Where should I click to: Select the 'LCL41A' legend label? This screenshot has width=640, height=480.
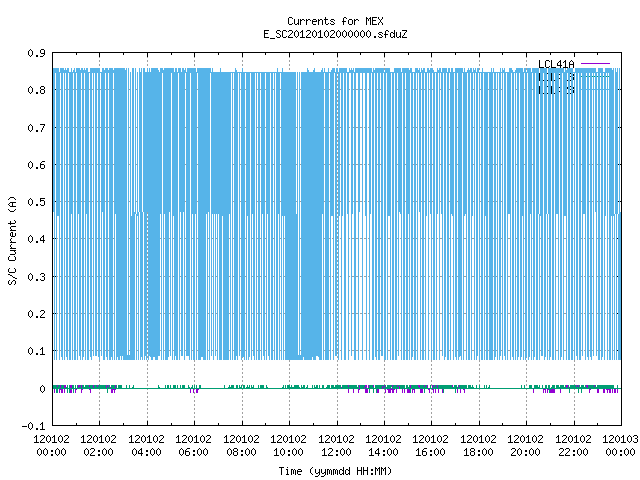pos(556,64)
